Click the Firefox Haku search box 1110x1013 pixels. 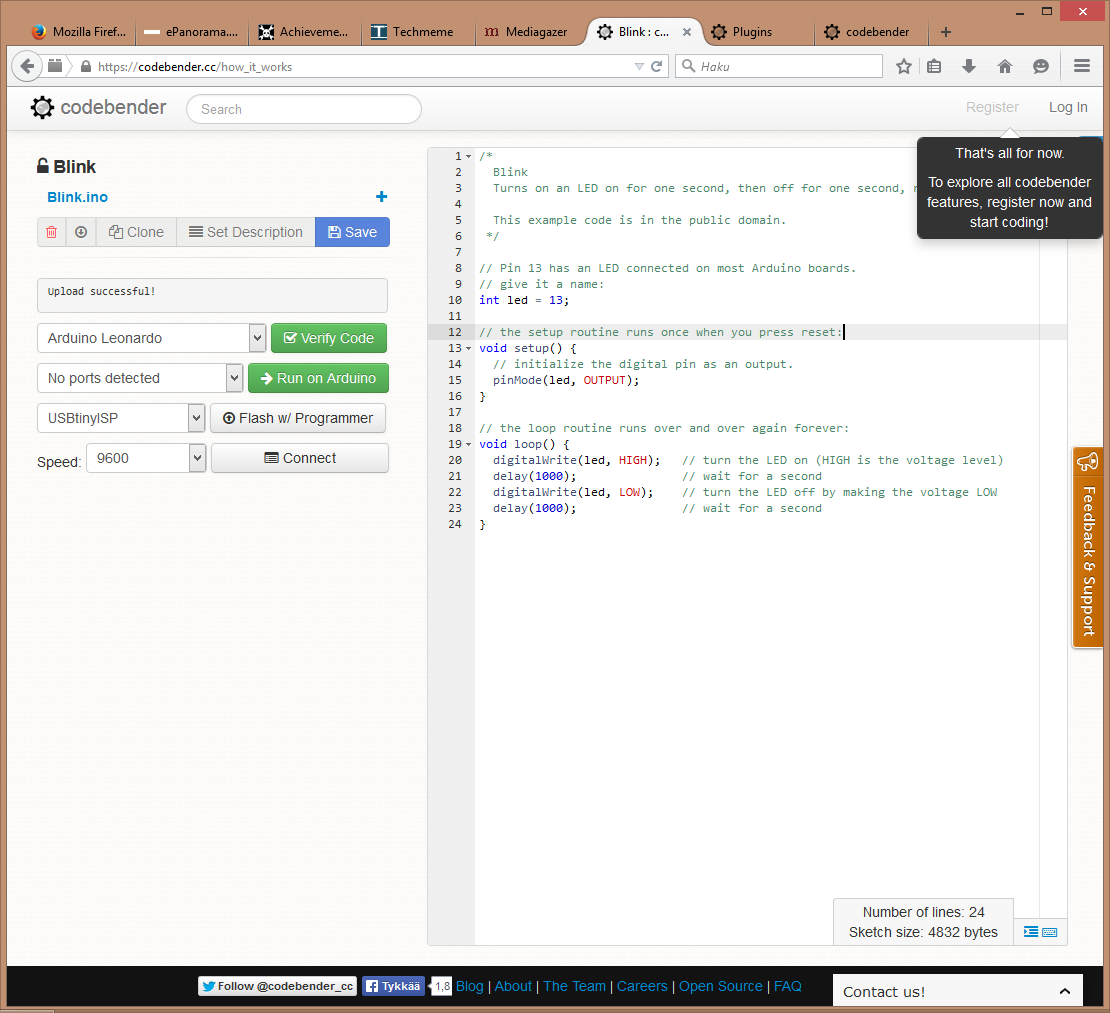pos(779,67)
